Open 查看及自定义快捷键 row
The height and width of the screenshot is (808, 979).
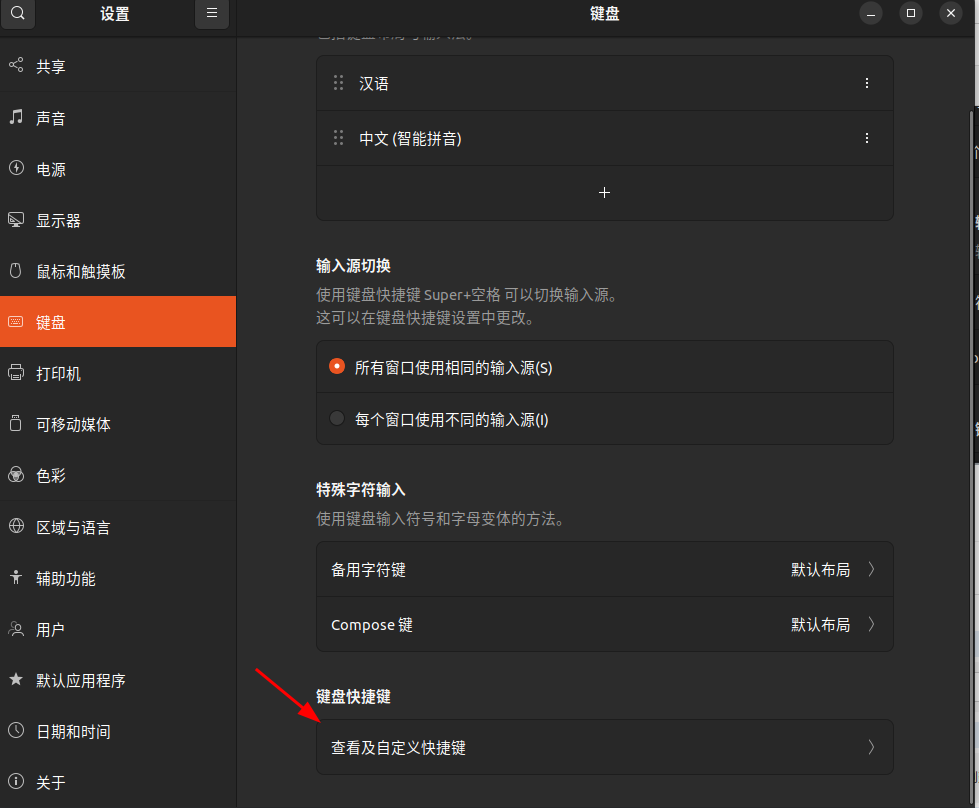pos(604,747)
